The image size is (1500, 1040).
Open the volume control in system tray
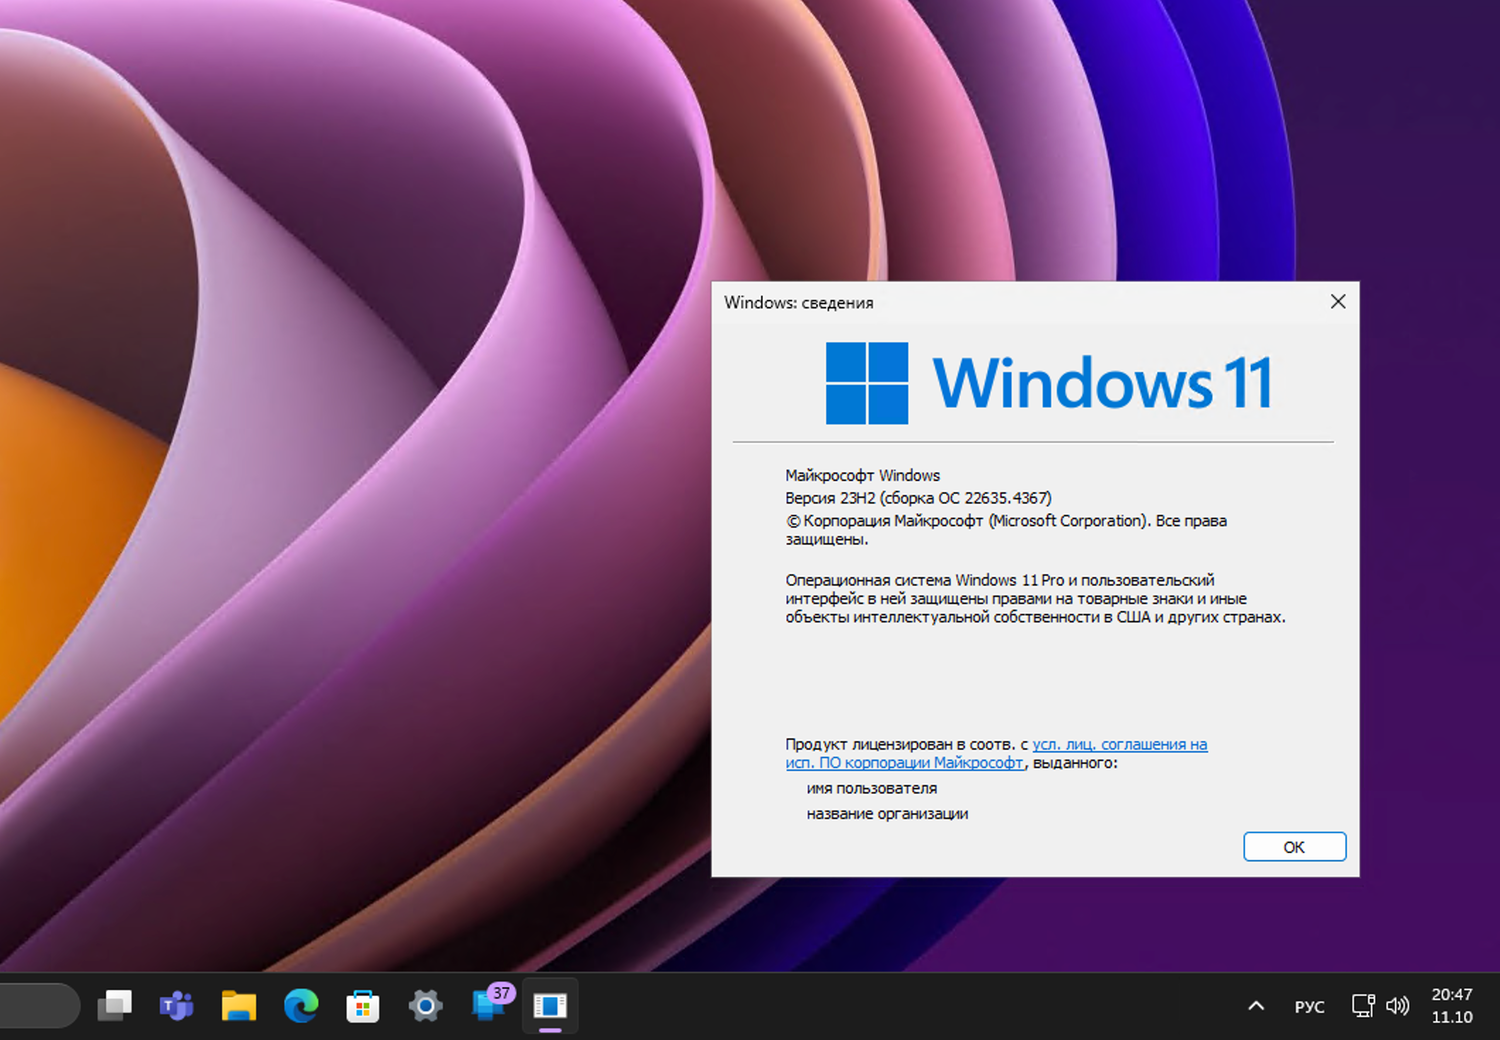[x=1398, y=1006]
